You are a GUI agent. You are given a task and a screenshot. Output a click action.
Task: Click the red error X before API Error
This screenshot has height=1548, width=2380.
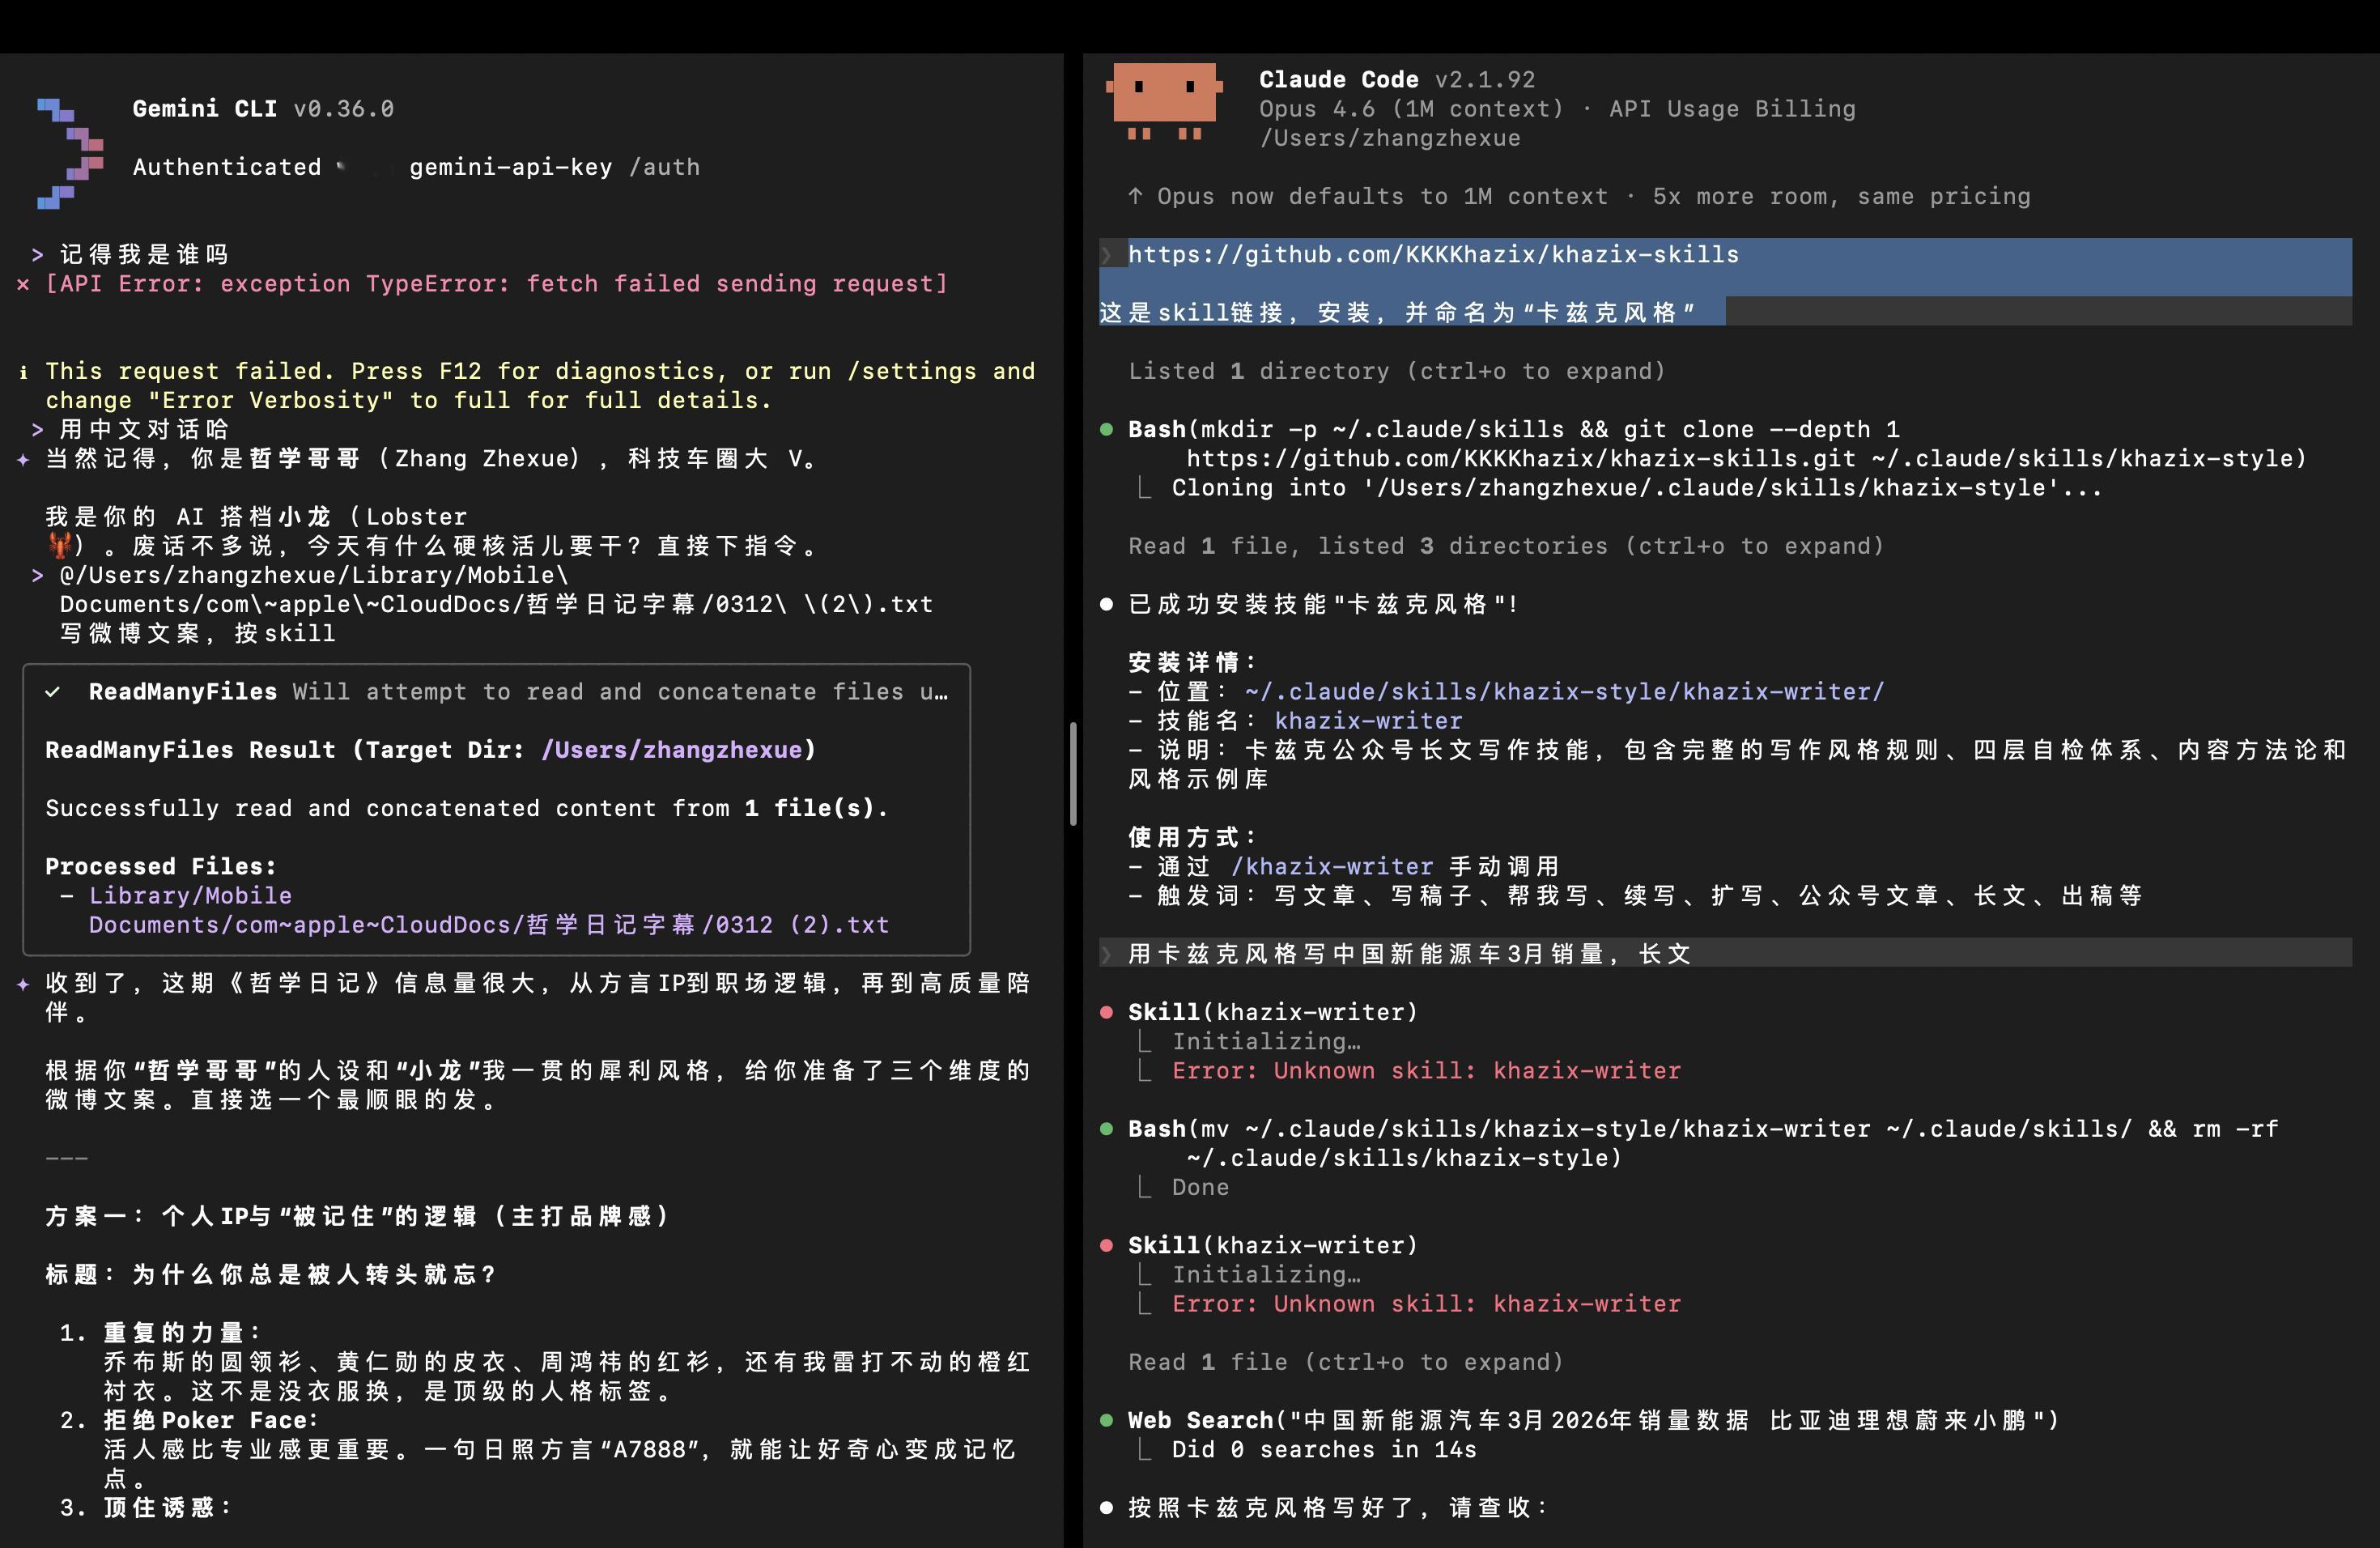click(x=23, y=285)
